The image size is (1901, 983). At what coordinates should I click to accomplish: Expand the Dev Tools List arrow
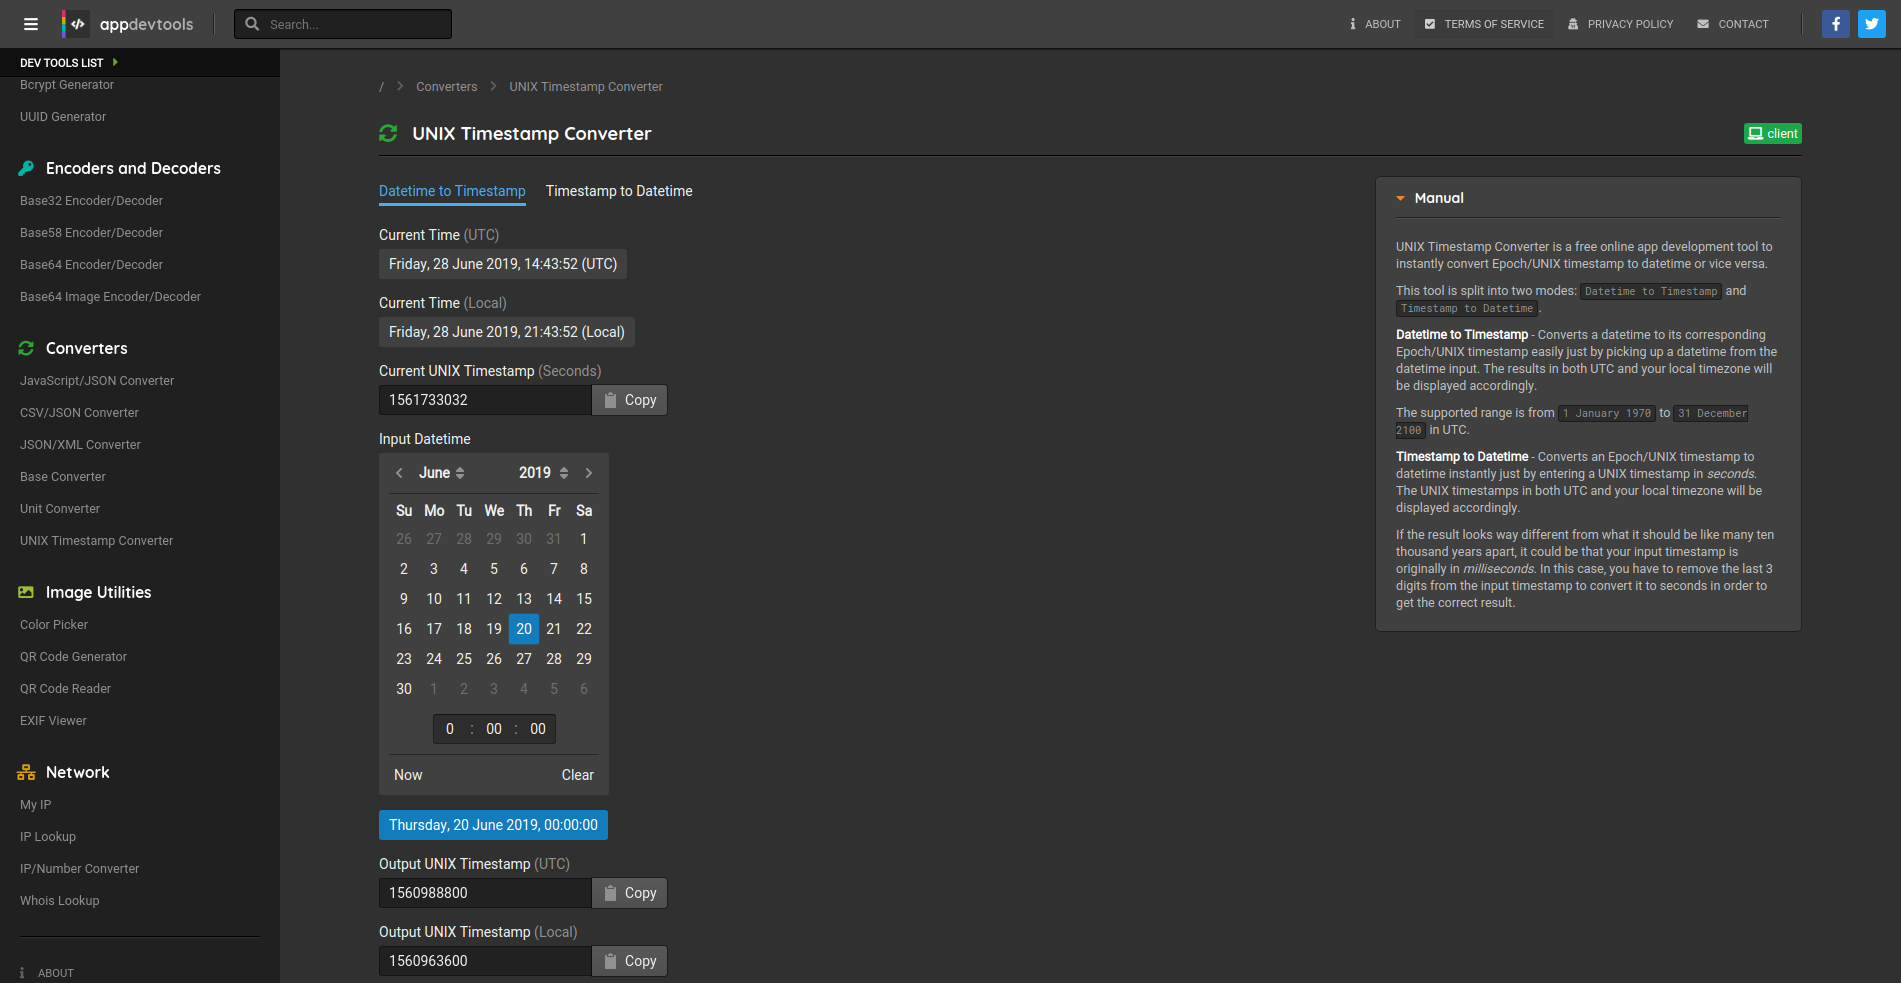[x=115, y=62]
